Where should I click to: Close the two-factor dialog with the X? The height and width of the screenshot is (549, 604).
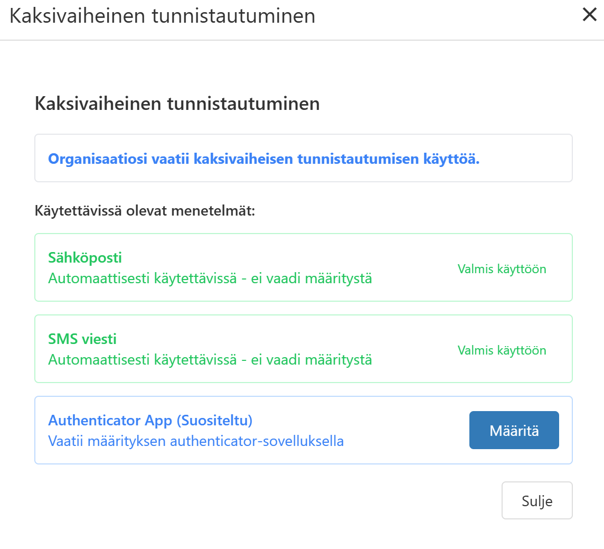click(590, 15)
